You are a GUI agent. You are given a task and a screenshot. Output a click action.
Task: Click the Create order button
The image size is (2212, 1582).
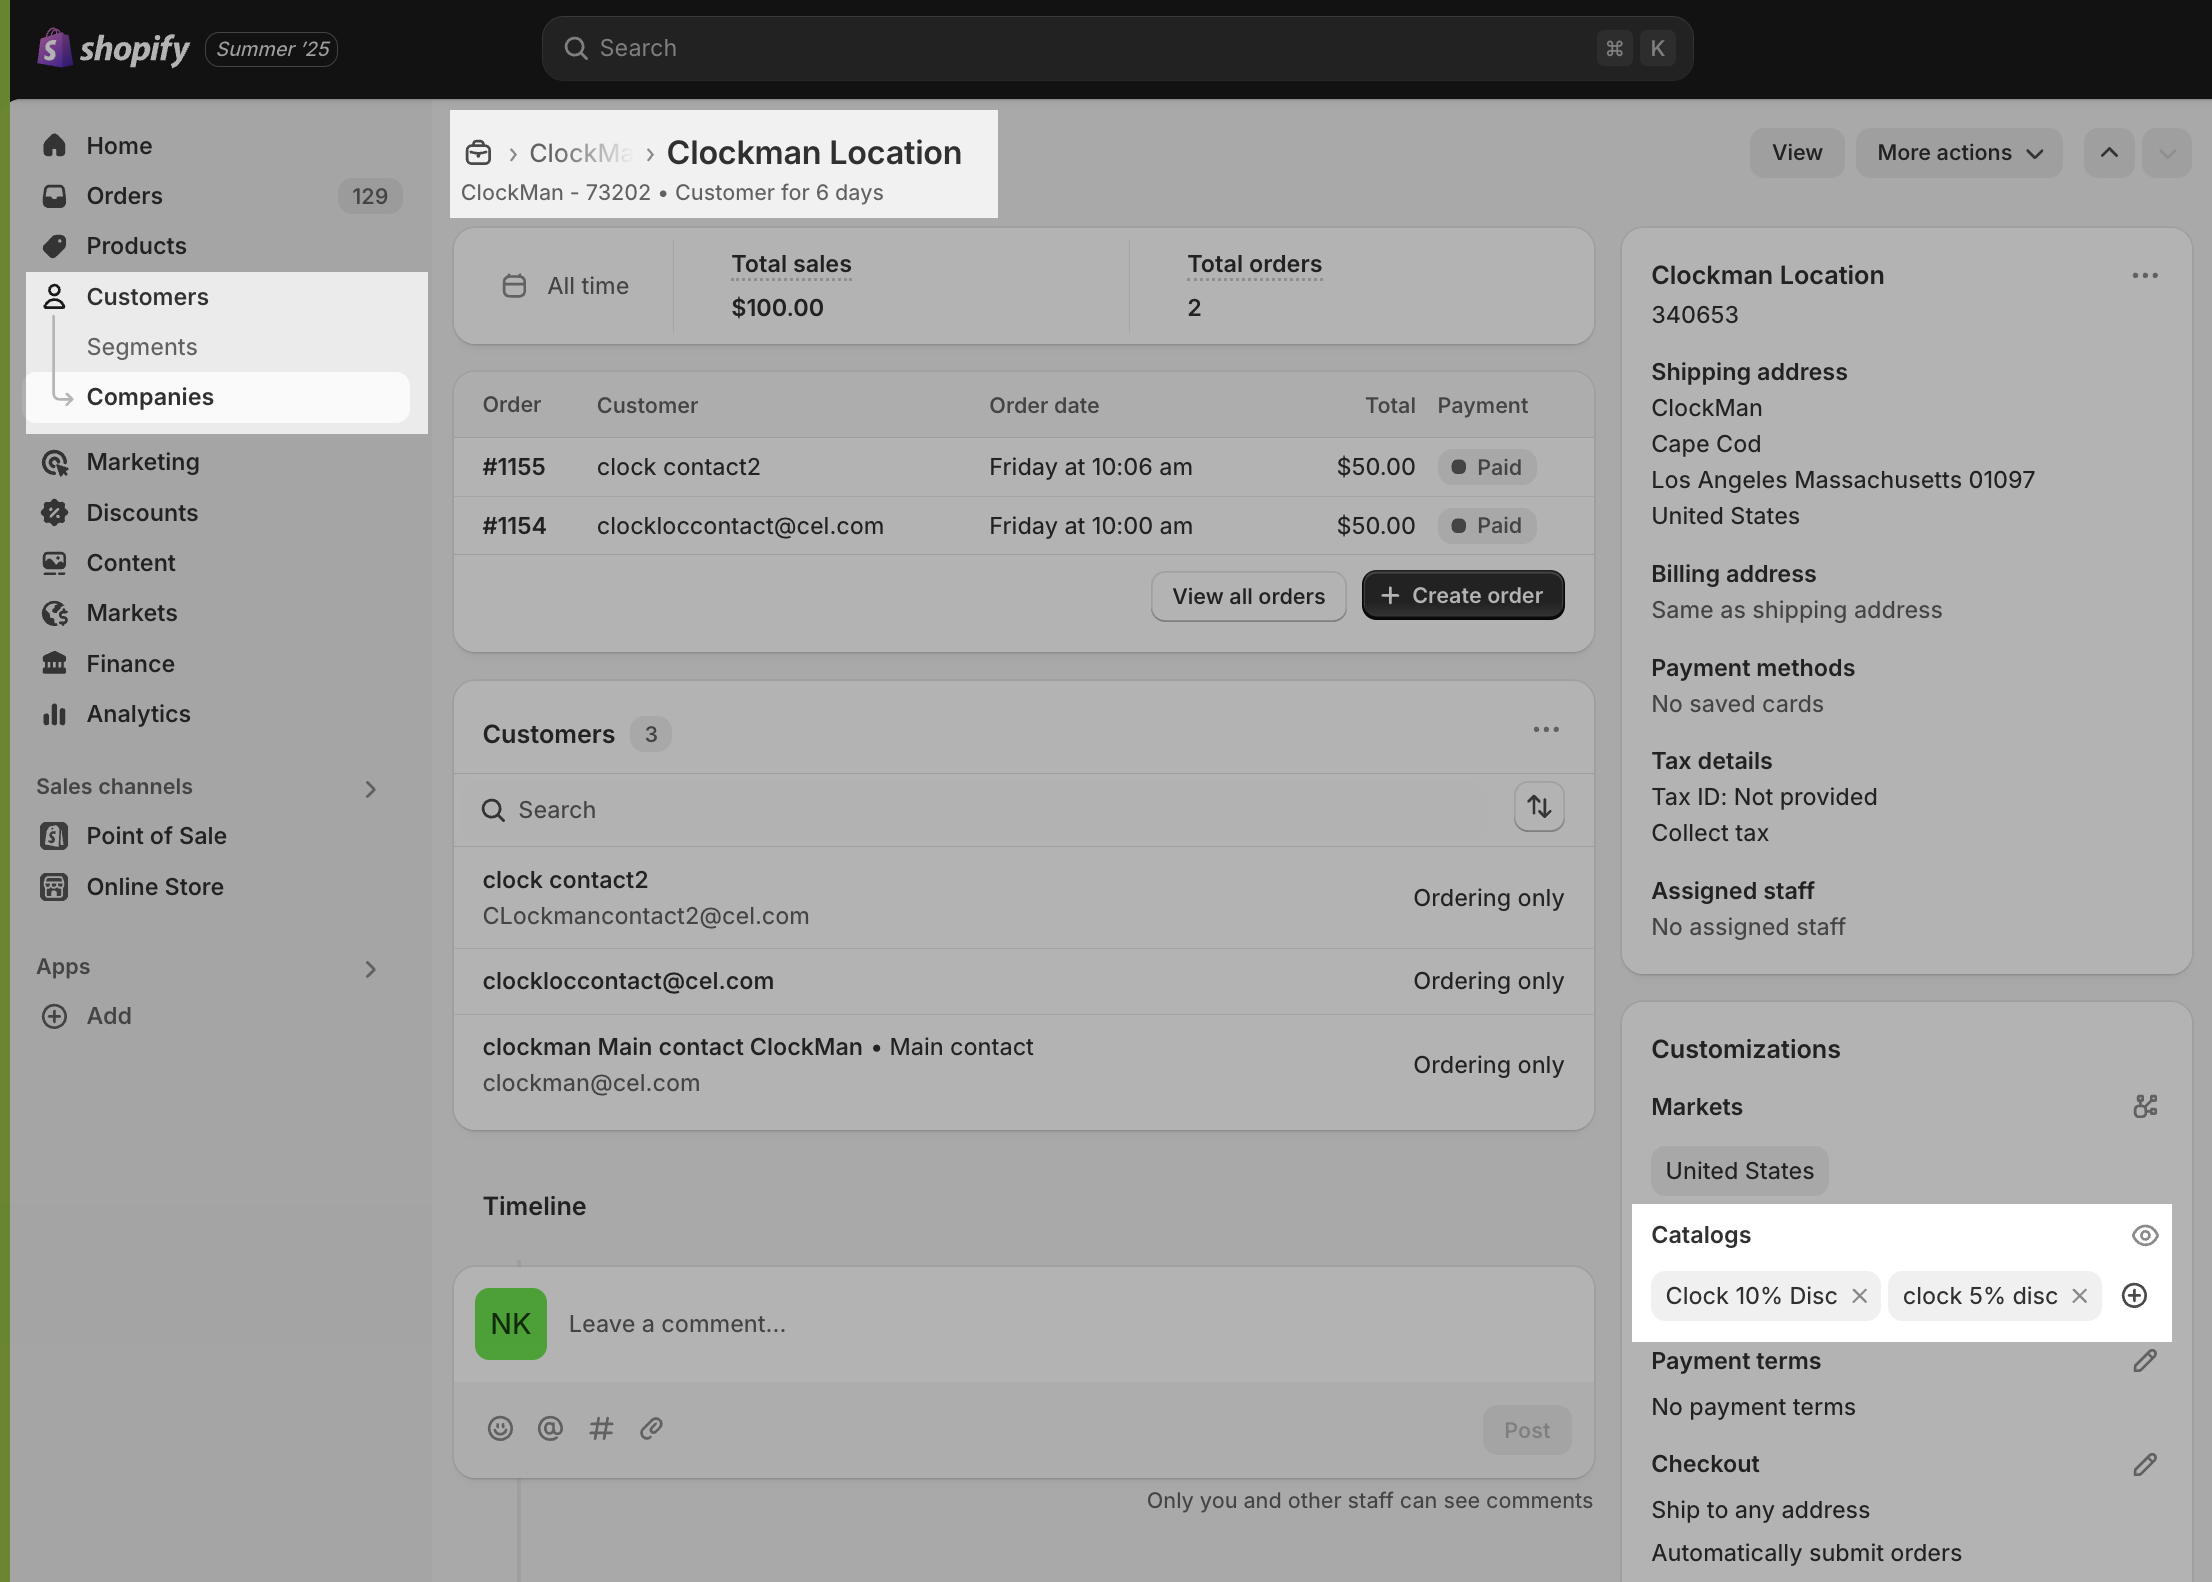tap(1463, 596)
